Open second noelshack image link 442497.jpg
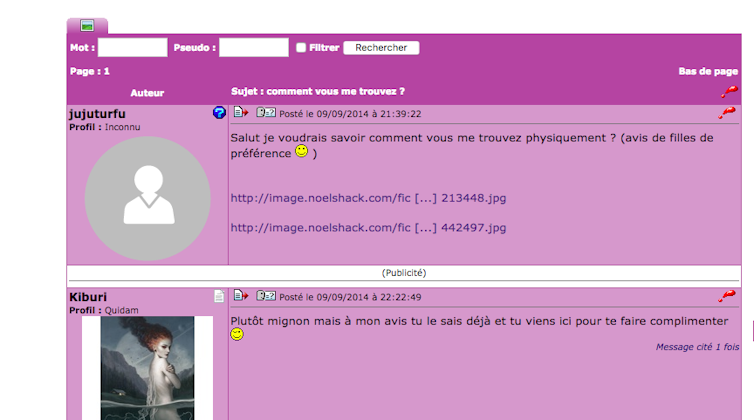 (368, 228)
